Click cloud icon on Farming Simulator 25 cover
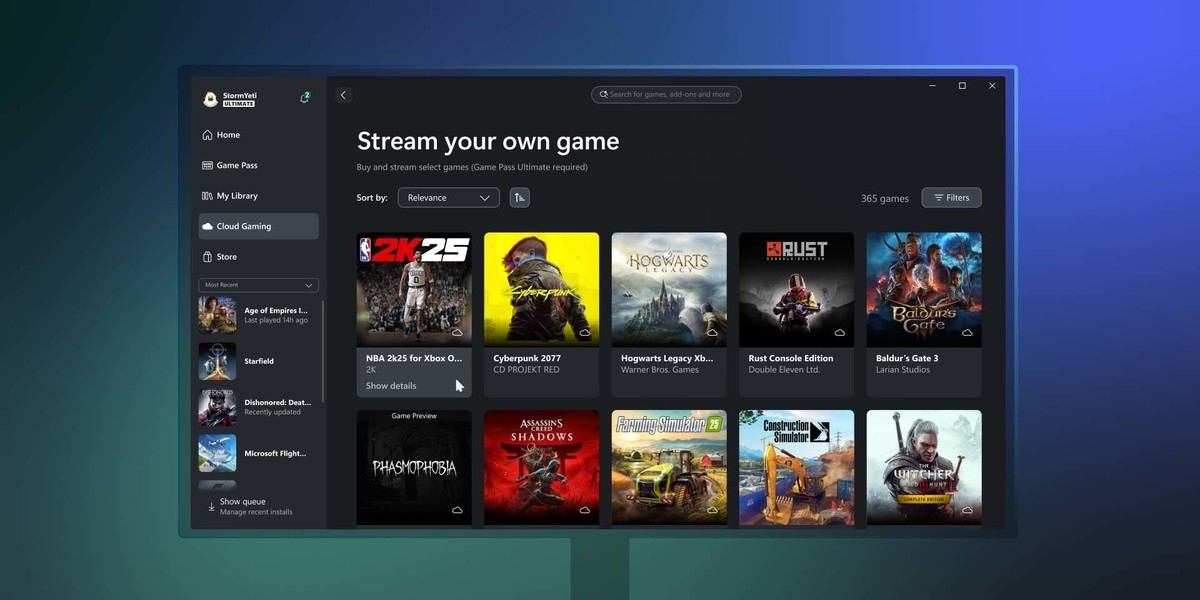The width and height of the screenshot is (1200, 600). (712, 510)
